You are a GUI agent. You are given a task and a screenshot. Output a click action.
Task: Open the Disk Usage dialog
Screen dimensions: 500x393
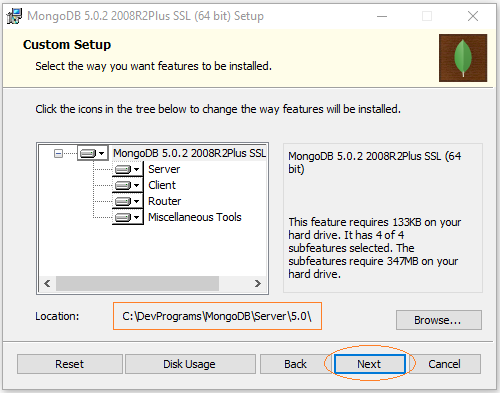(190, 364)
